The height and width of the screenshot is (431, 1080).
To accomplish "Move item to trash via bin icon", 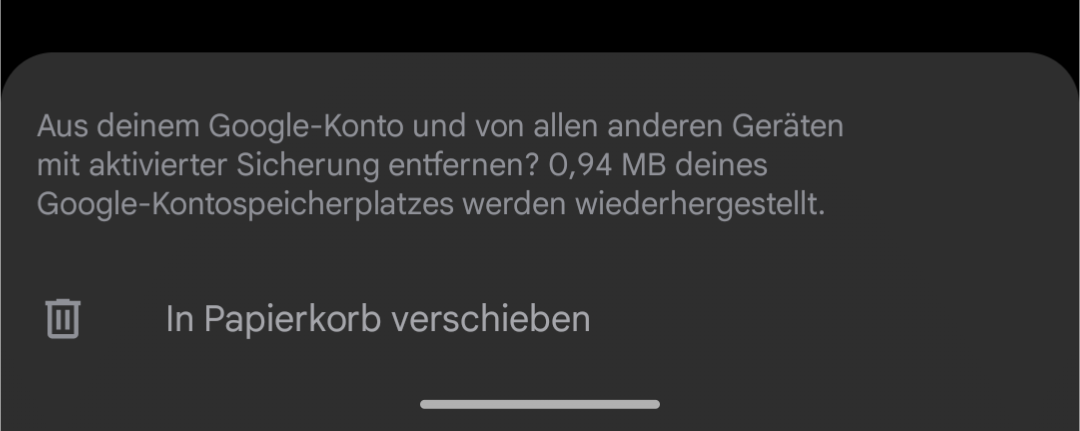I will 63,319.
